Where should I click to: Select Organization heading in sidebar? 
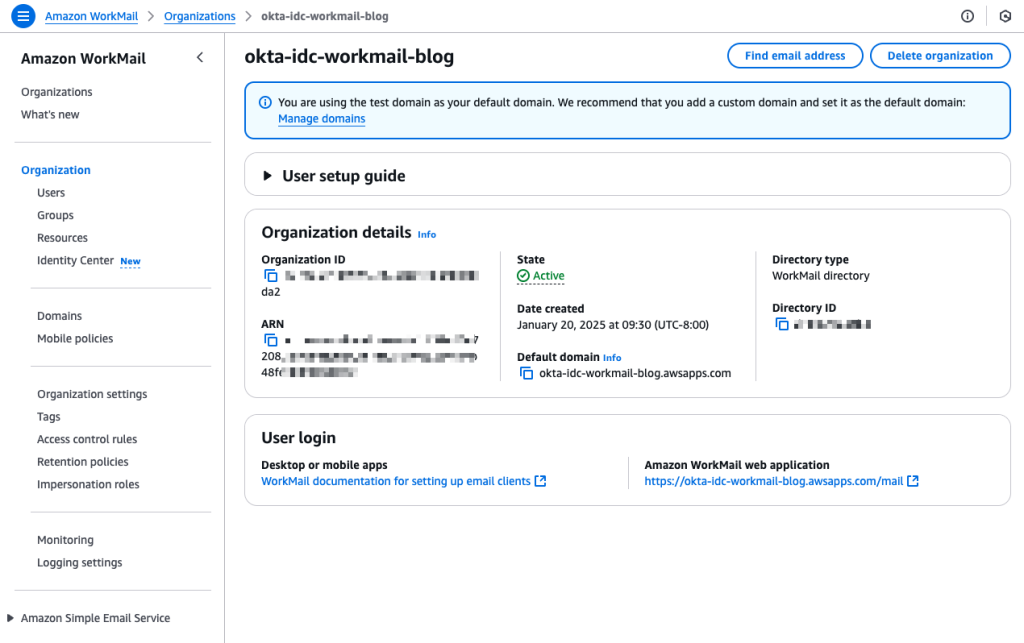56,170
